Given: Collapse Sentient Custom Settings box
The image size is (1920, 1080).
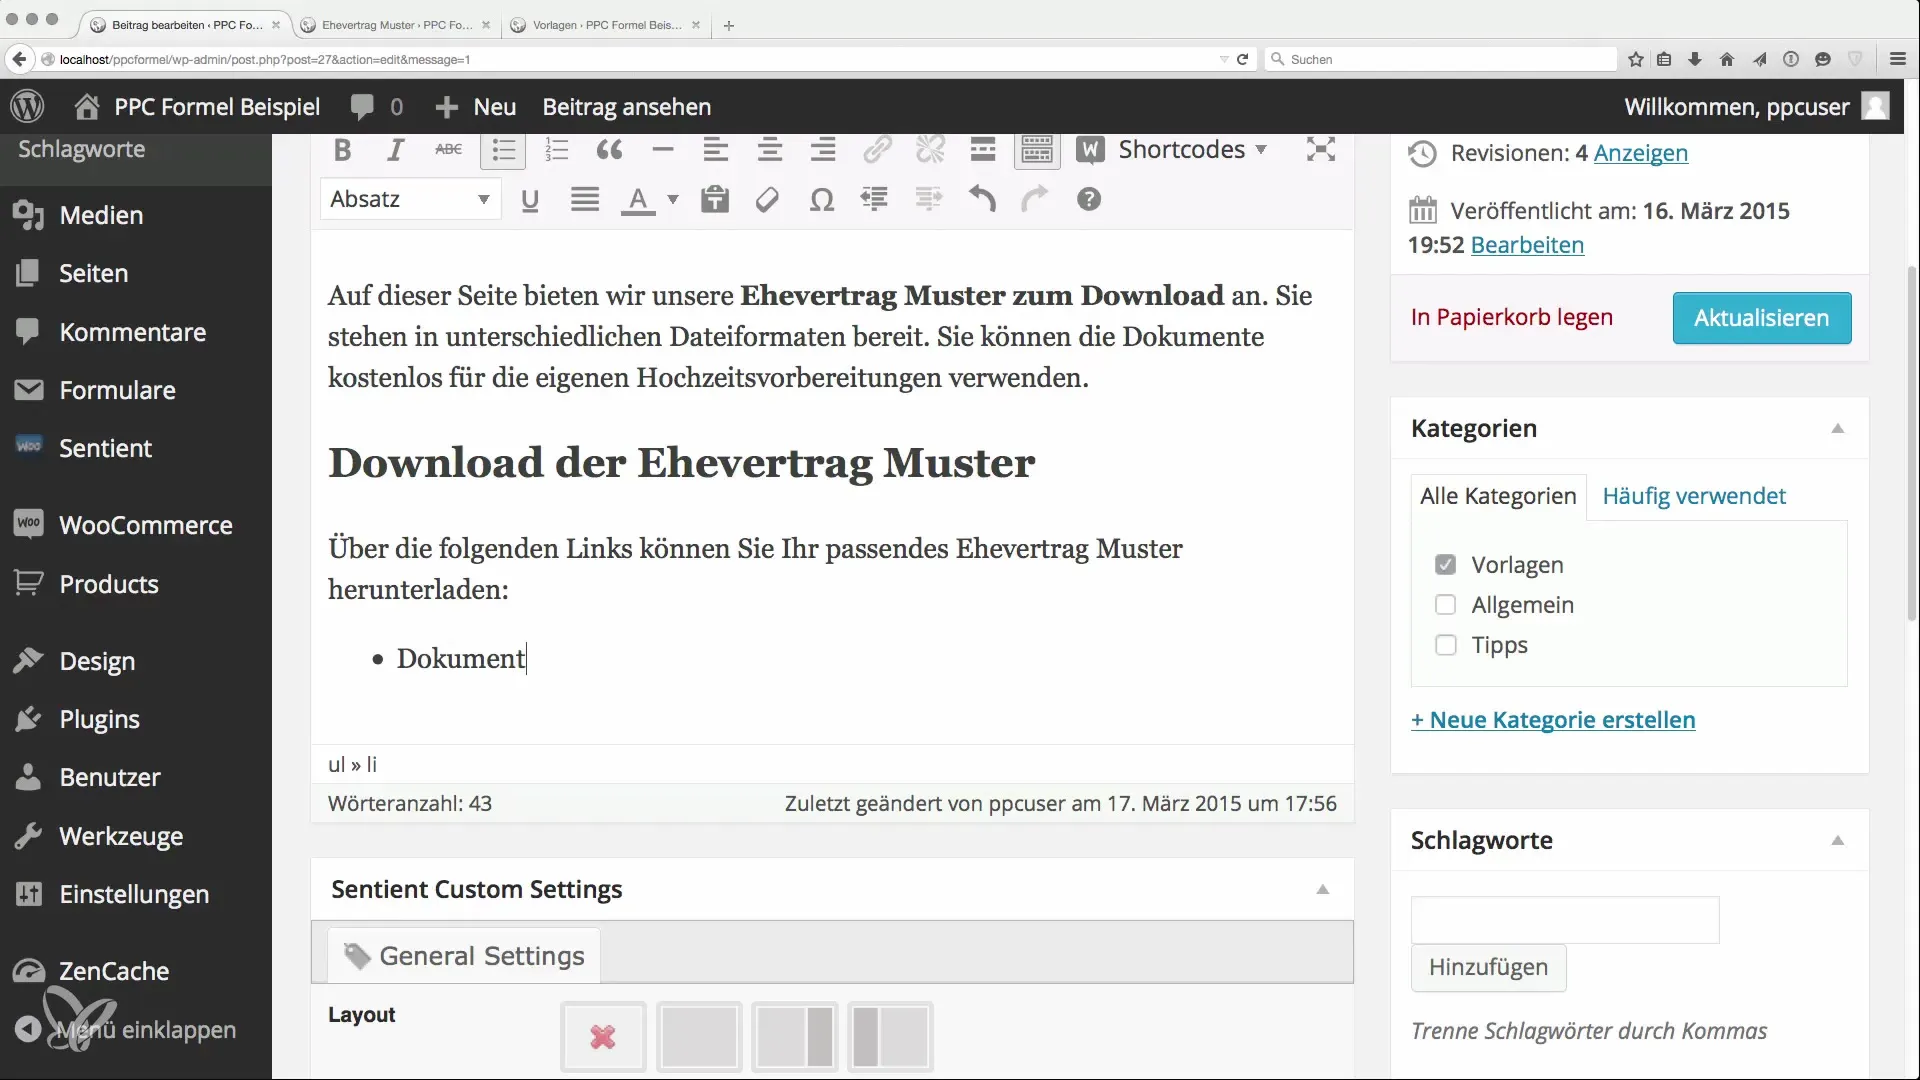Looking at the screenshot, I should coord(1322,889).
